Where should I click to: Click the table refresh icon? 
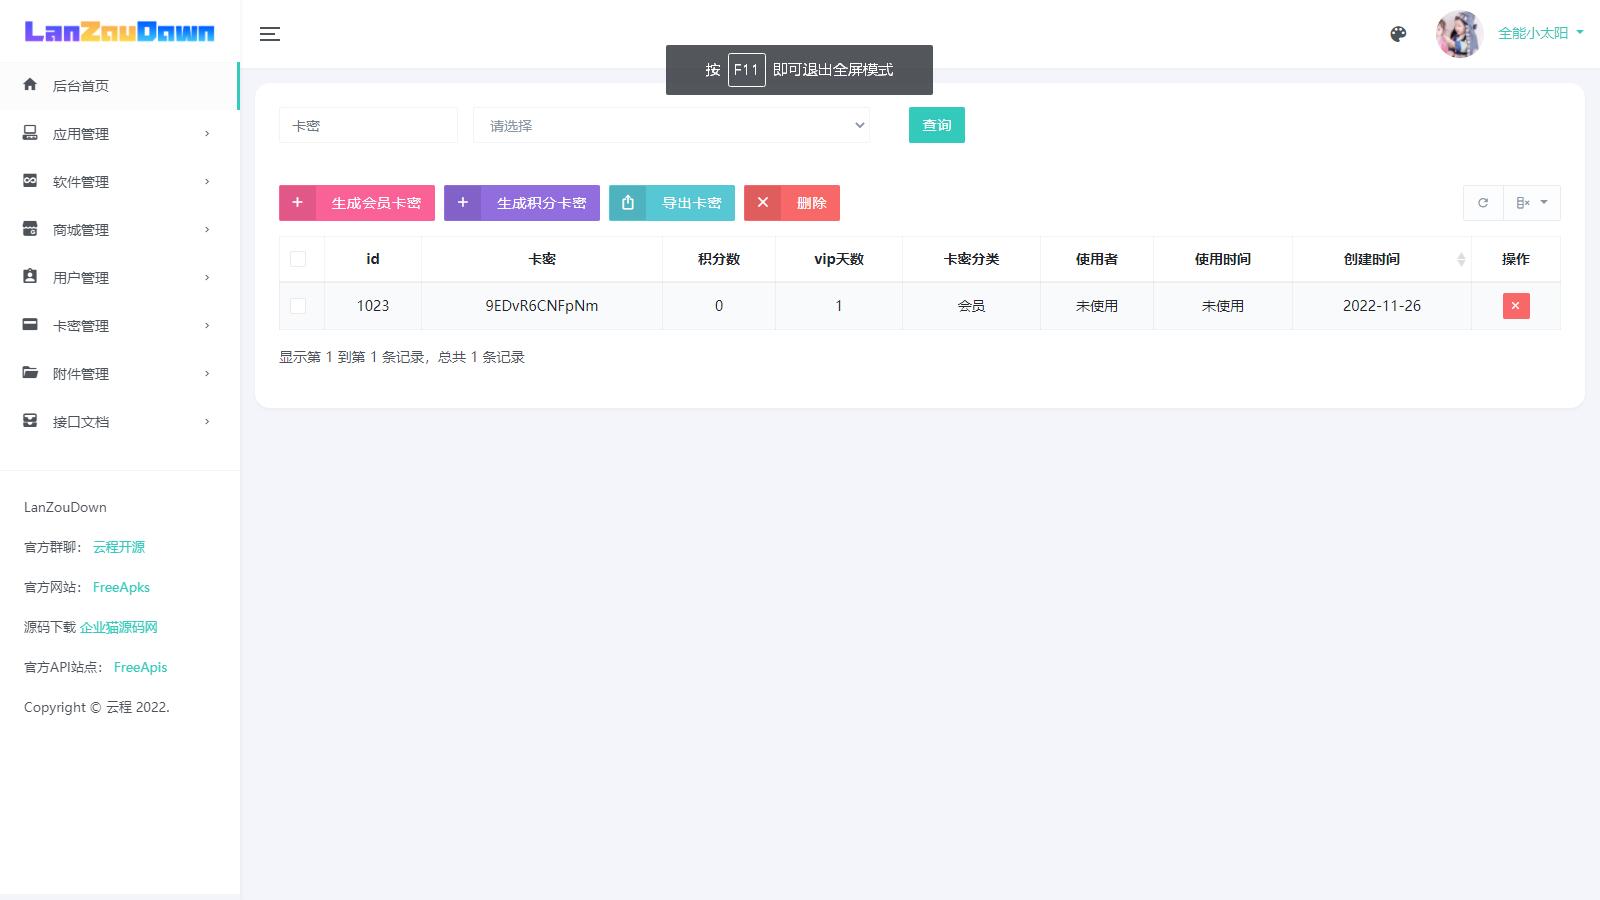tap(1483, 203)
